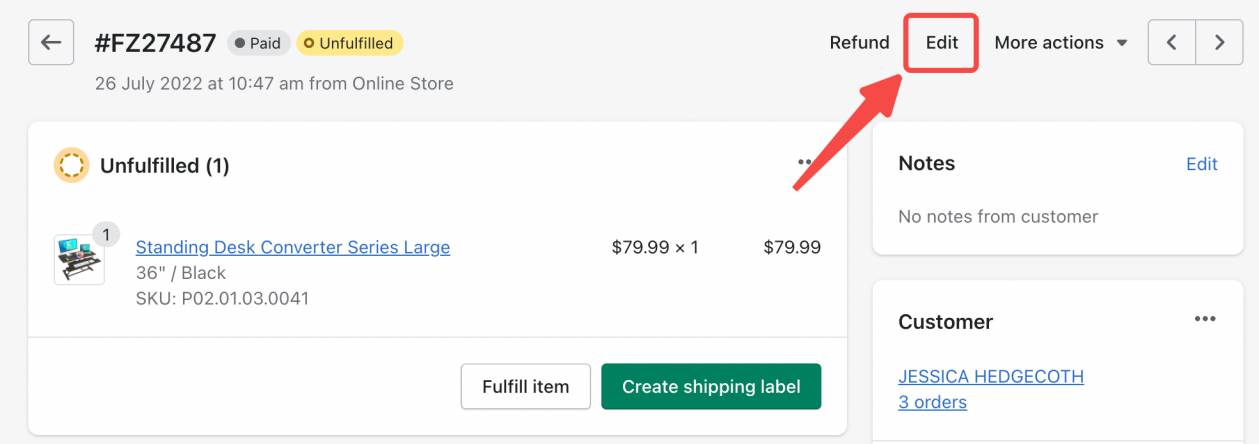Click the yellow Unfulfilled status badge
This screenshot has width=1259, height=444.
click(x=350, y=43)
